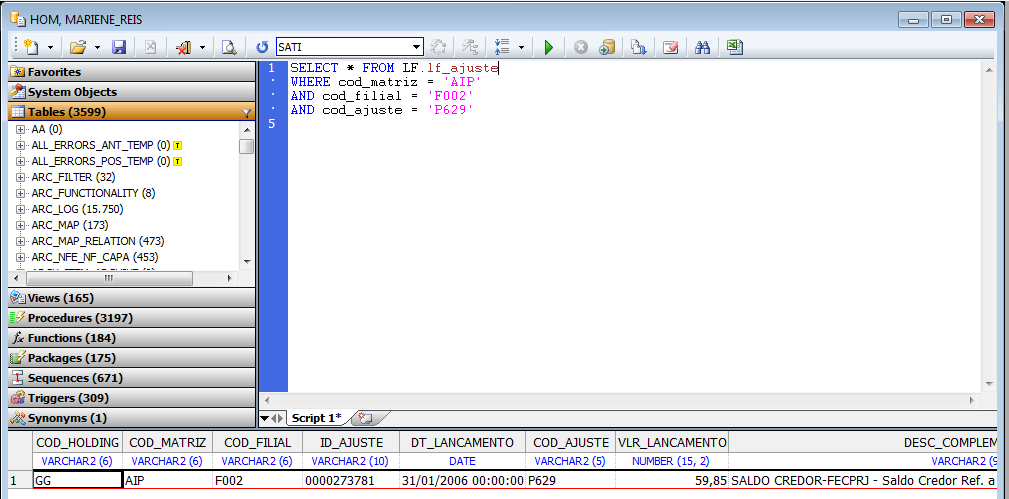The height and width of the screenshot is (499, 1009).
Task: Expand the ARC_LOG table node
Action: pos(21,209)
